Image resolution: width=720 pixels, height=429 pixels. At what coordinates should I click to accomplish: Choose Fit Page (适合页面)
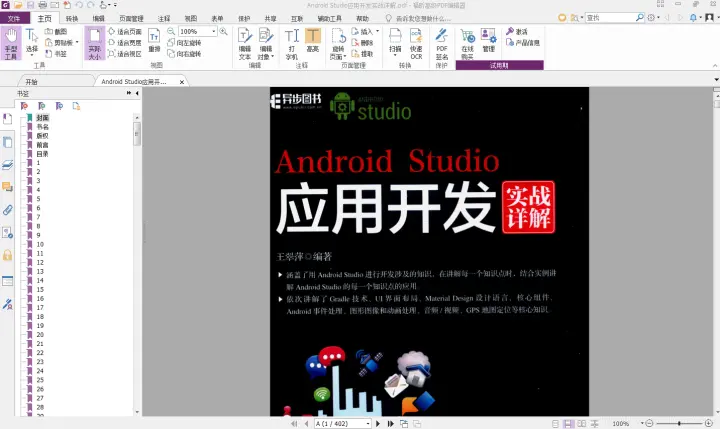[125, 31]
